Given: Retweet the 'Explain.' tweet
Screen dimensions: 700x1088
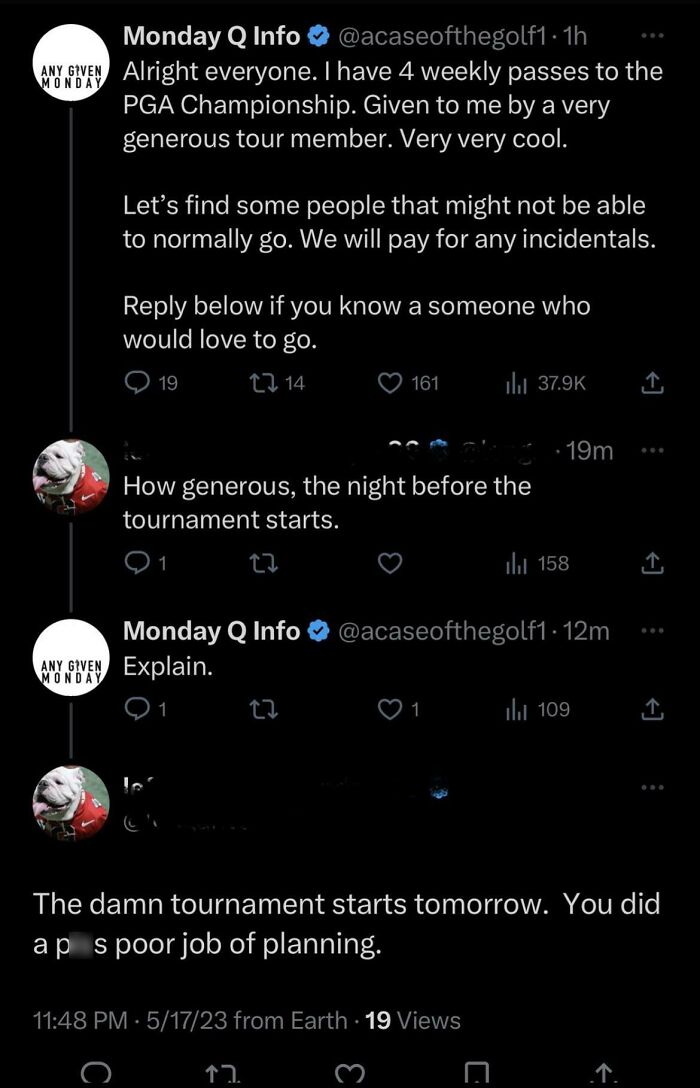Looking at the screenshot, I should point(263,709).
